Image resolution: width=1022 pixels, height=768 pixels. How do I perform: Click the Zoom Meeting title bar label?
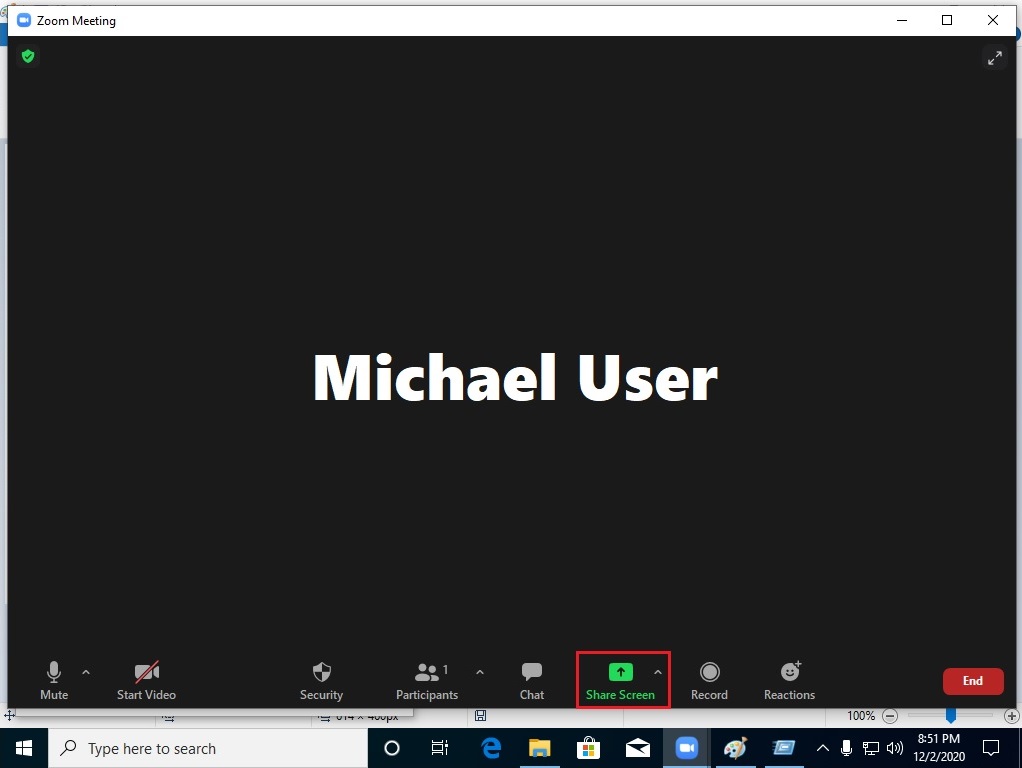(x=78, y=20)
